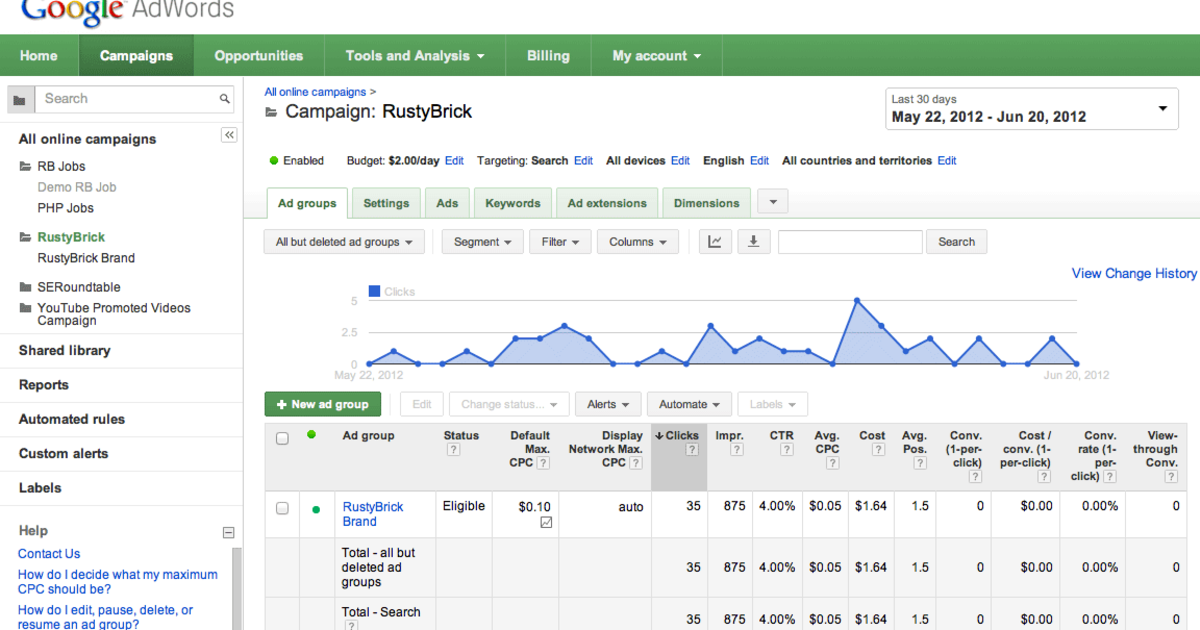Check the RustyBrick Brand row checkbox
The height and width of the screenshot is (630, 1200).
282,506
